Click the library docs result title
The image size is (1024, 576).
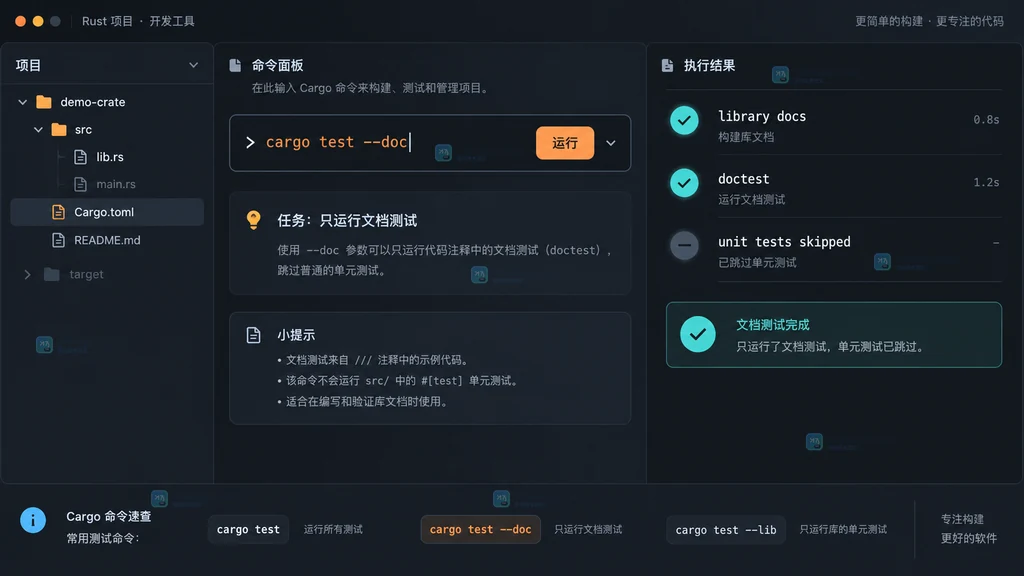(762, 116)
